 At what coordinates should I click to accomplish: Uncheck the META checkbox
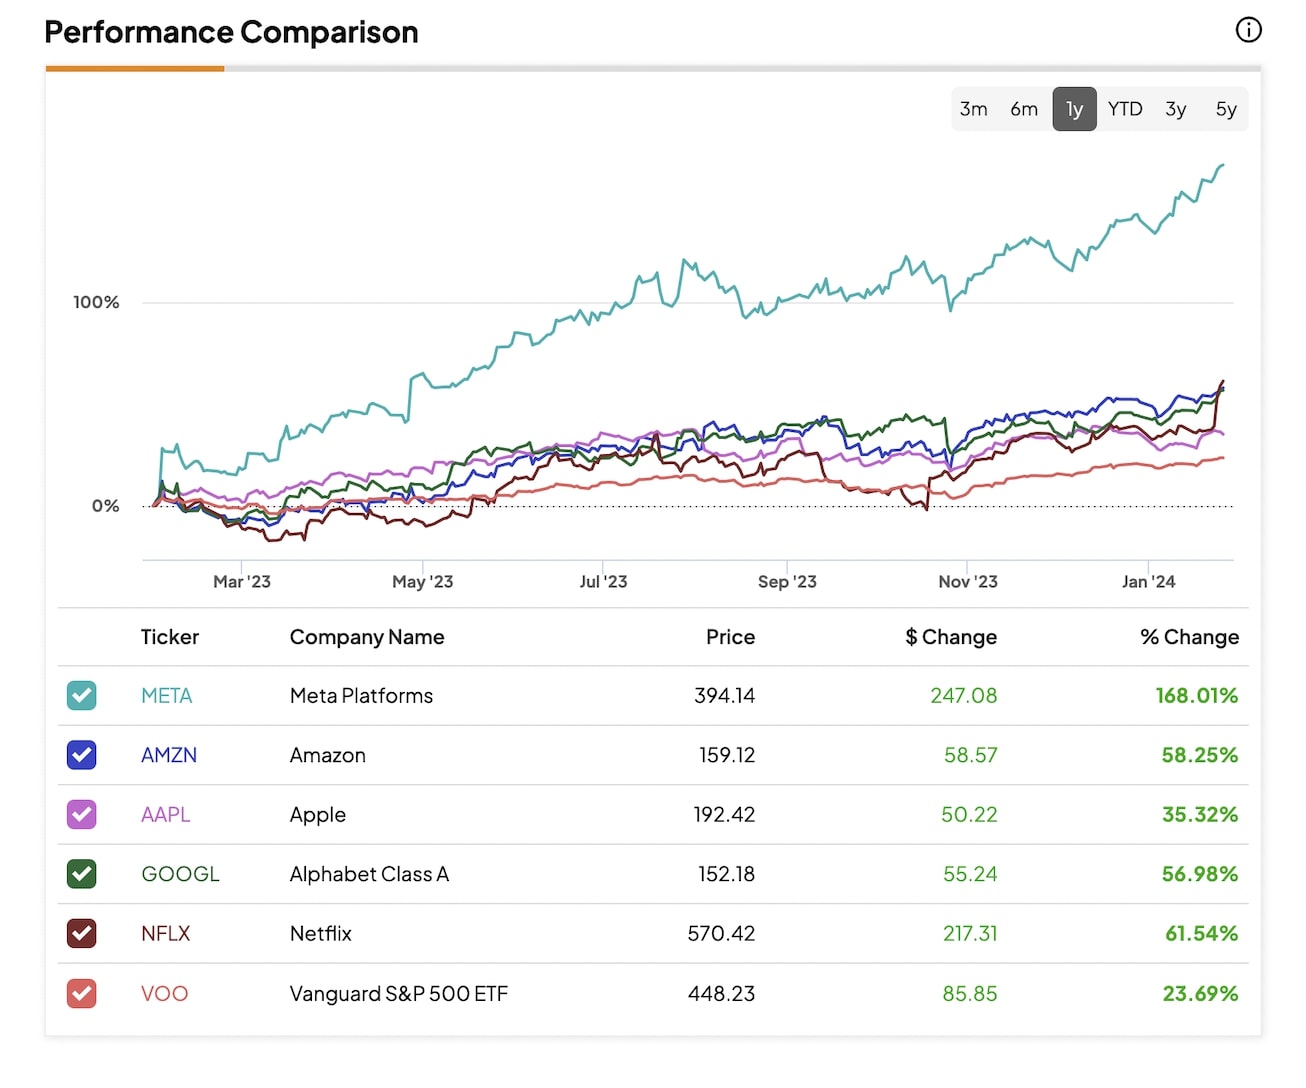tap(82, 696)
